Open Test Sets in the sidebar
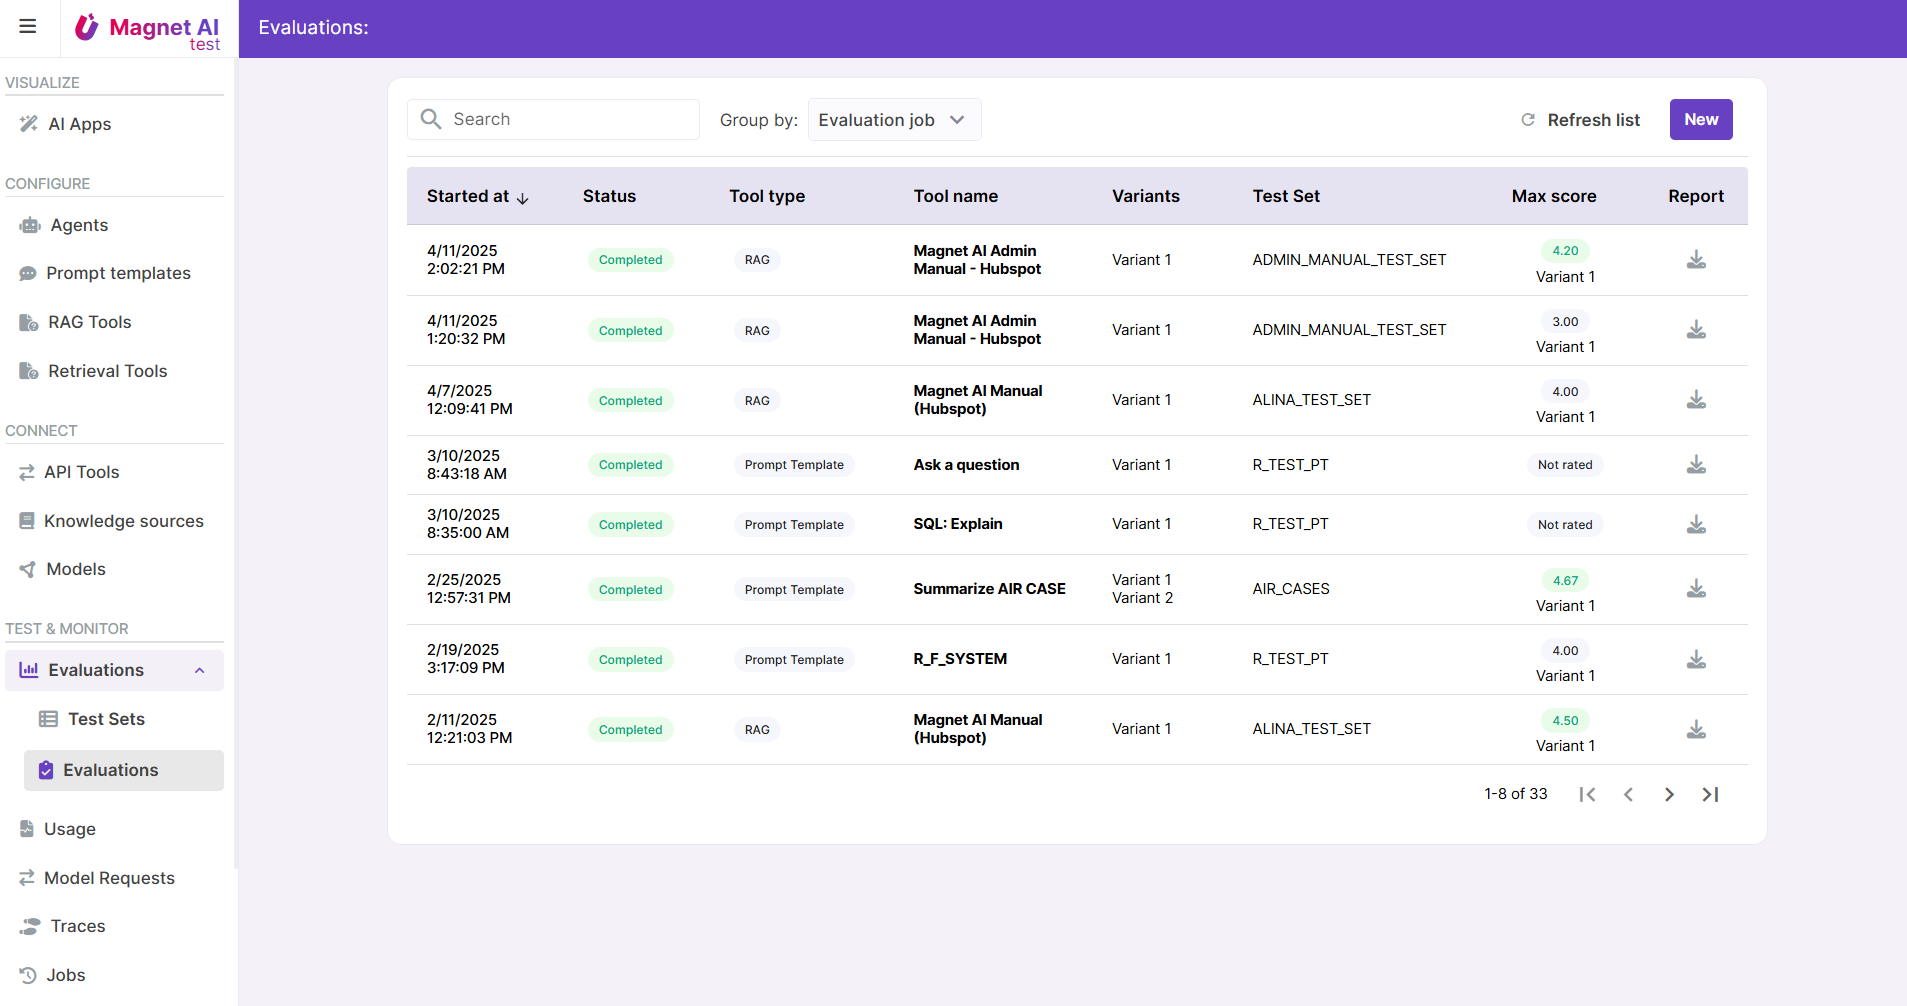1907x1006 pixels. (x=106, y=719)
